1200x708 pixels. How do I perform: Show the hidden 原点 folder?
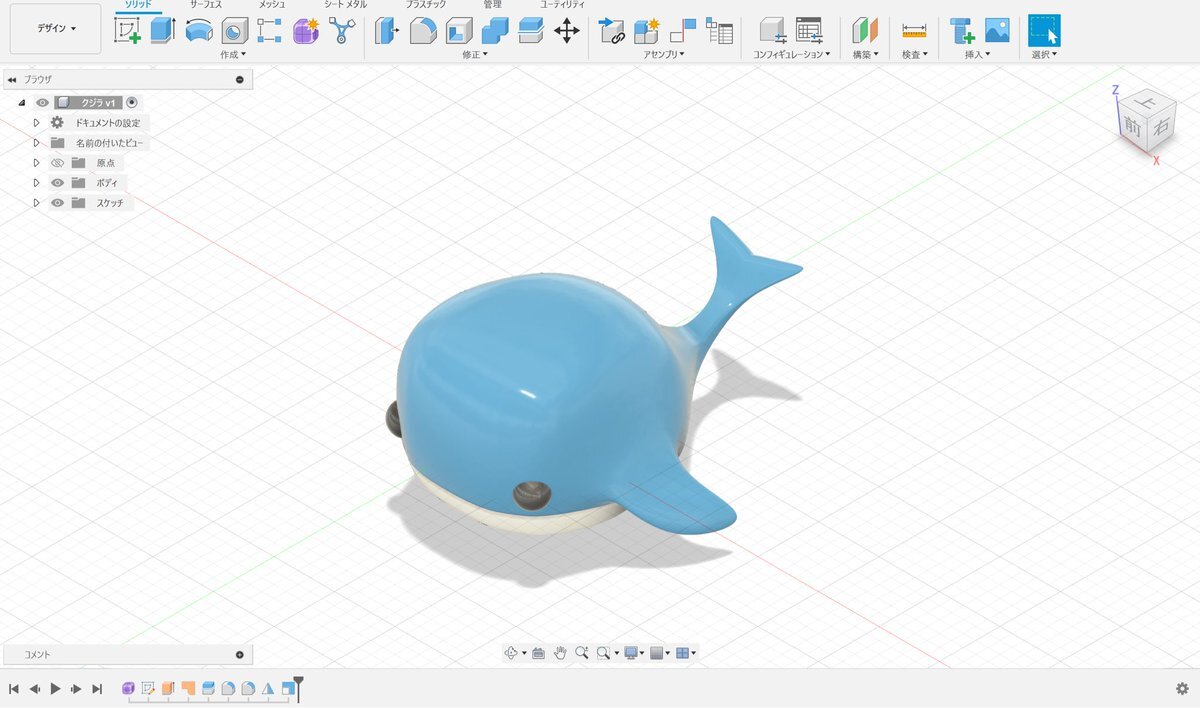(x=57, y=163)
